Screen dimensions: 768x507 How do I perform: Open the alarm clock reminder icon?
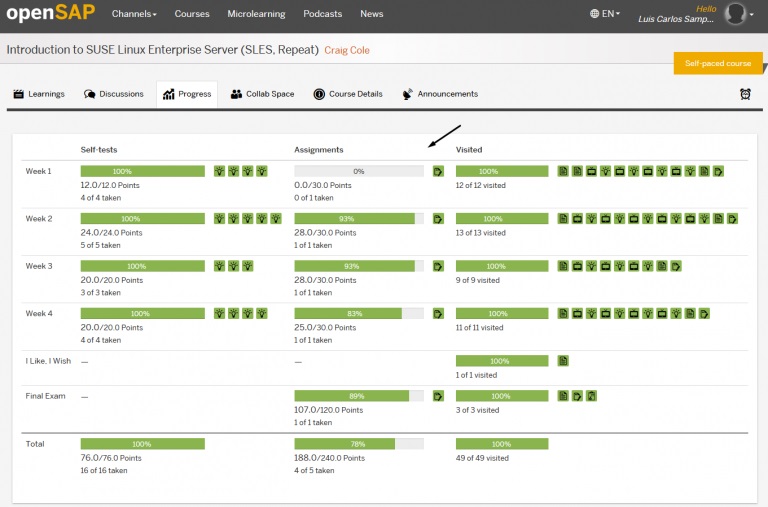point(745,94)
